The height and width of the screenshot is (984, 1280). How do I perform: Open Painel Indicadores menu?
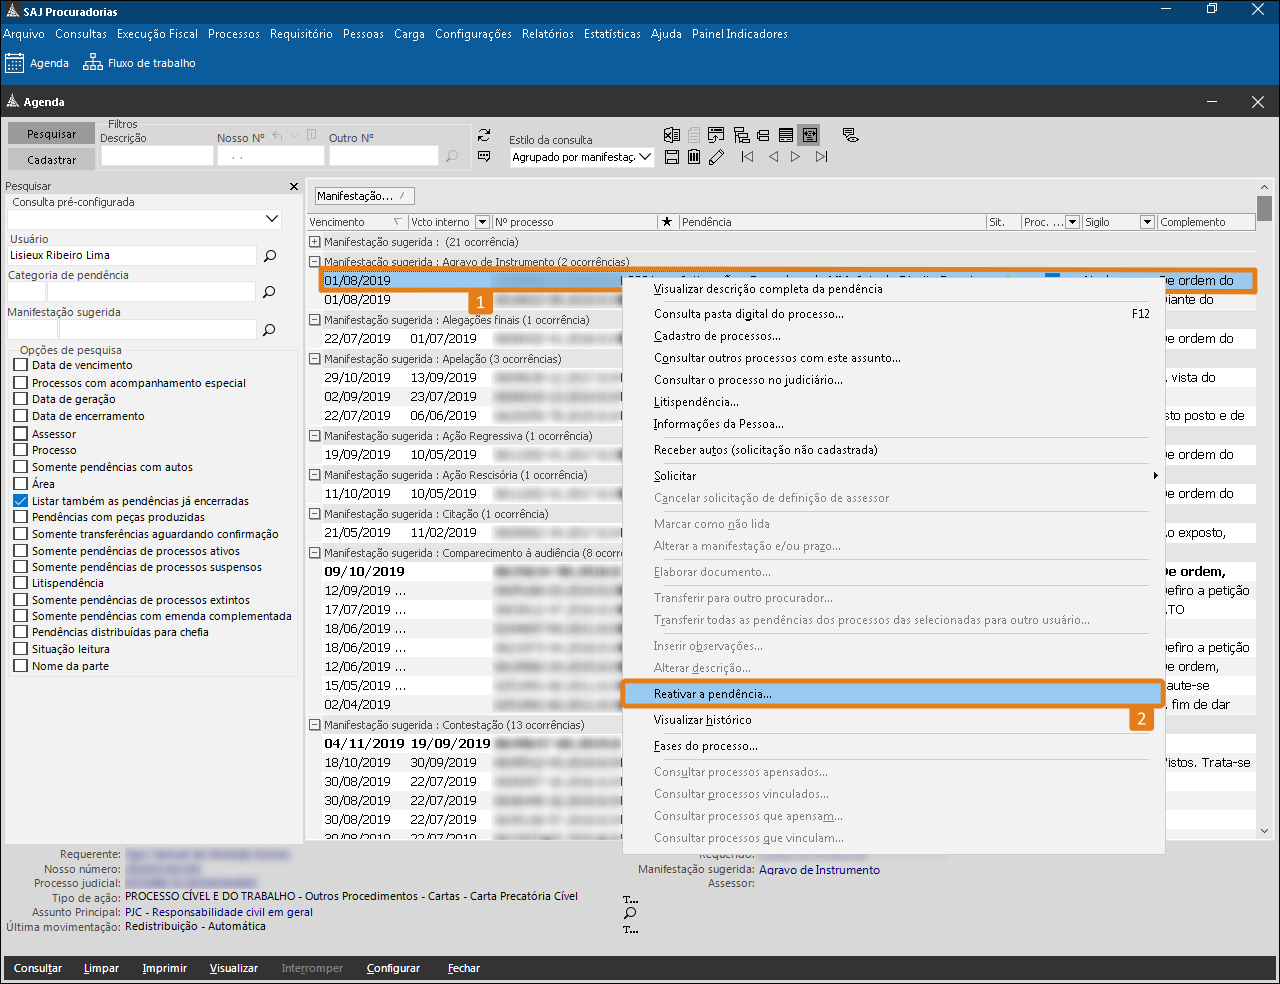coord(740,34)
